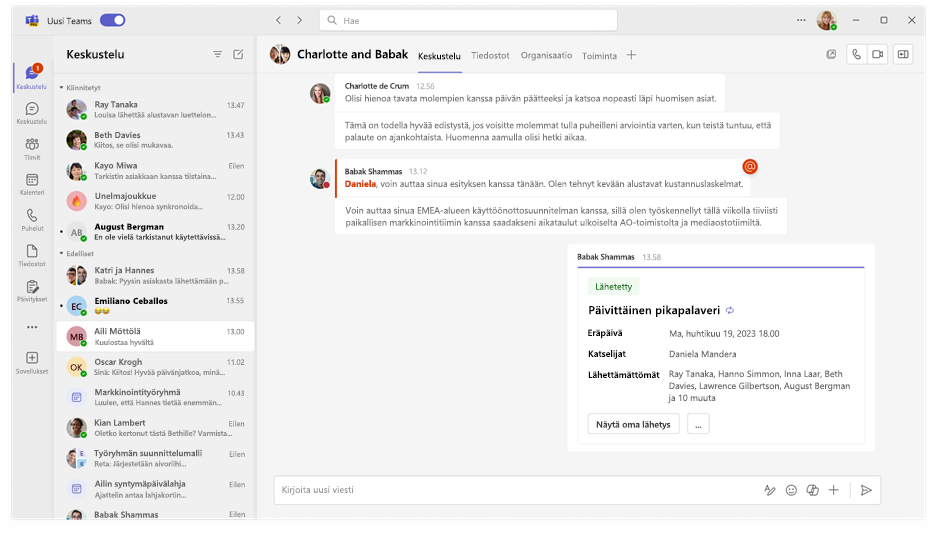Open the Loop components icon in compose box
This screenshot has width=936, height=535.
pos(812,490)
